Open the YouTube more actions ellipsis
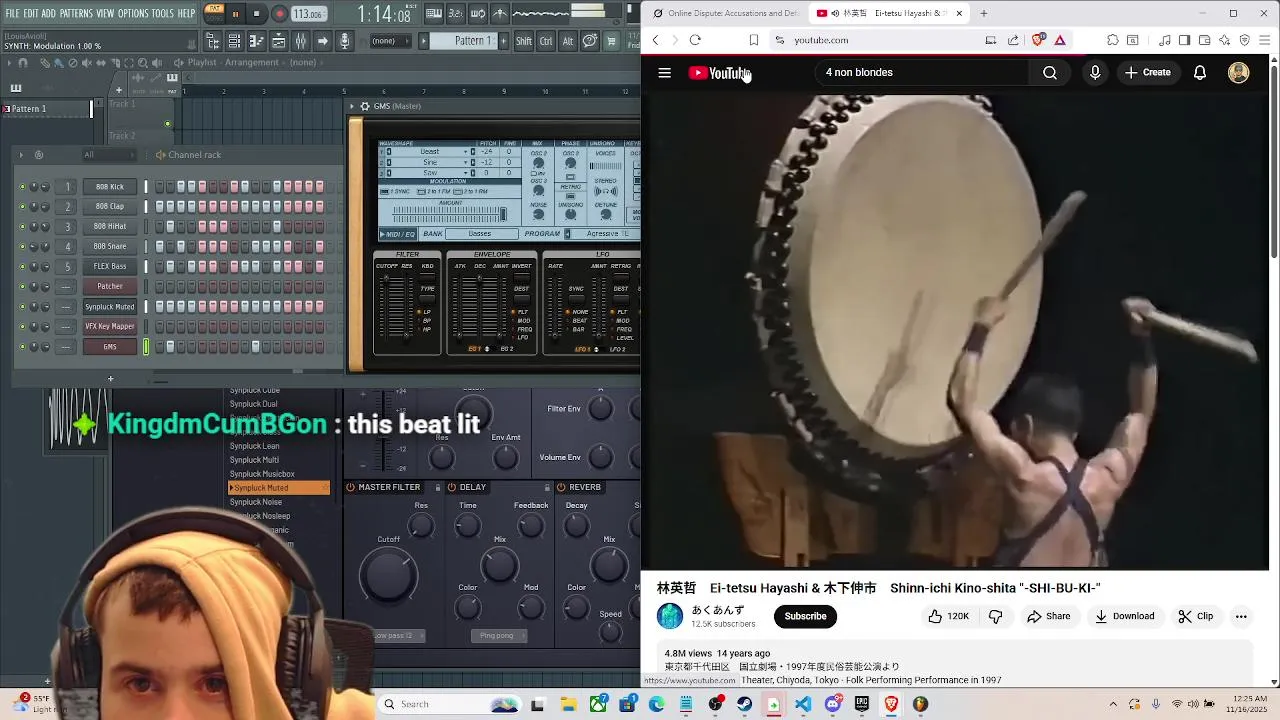The height and width of the screenshot is (720, 1280). click(1241, 617)
